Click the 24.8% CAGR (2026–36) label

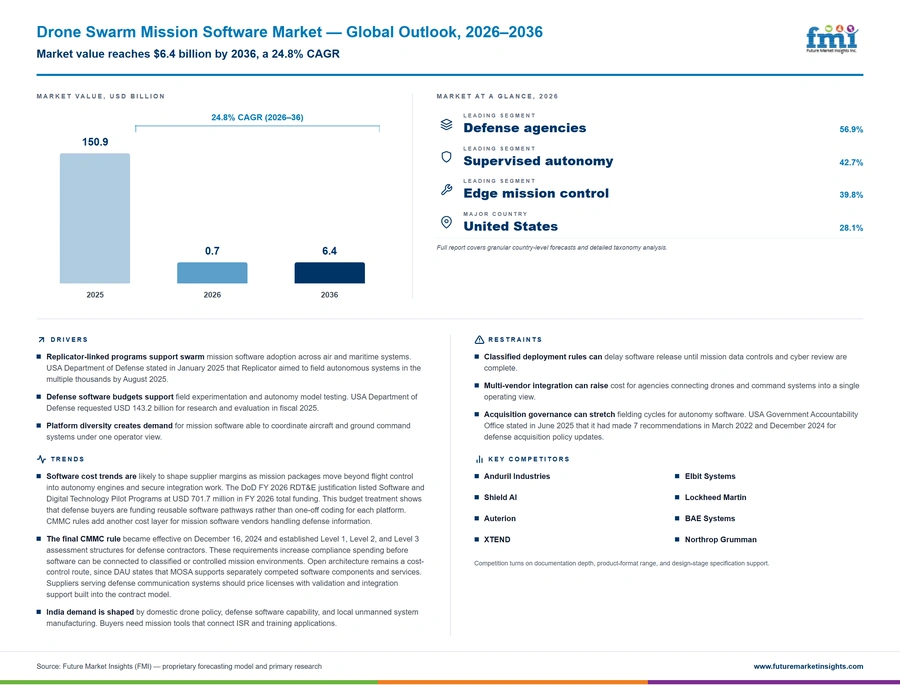[x=257, y=117]
